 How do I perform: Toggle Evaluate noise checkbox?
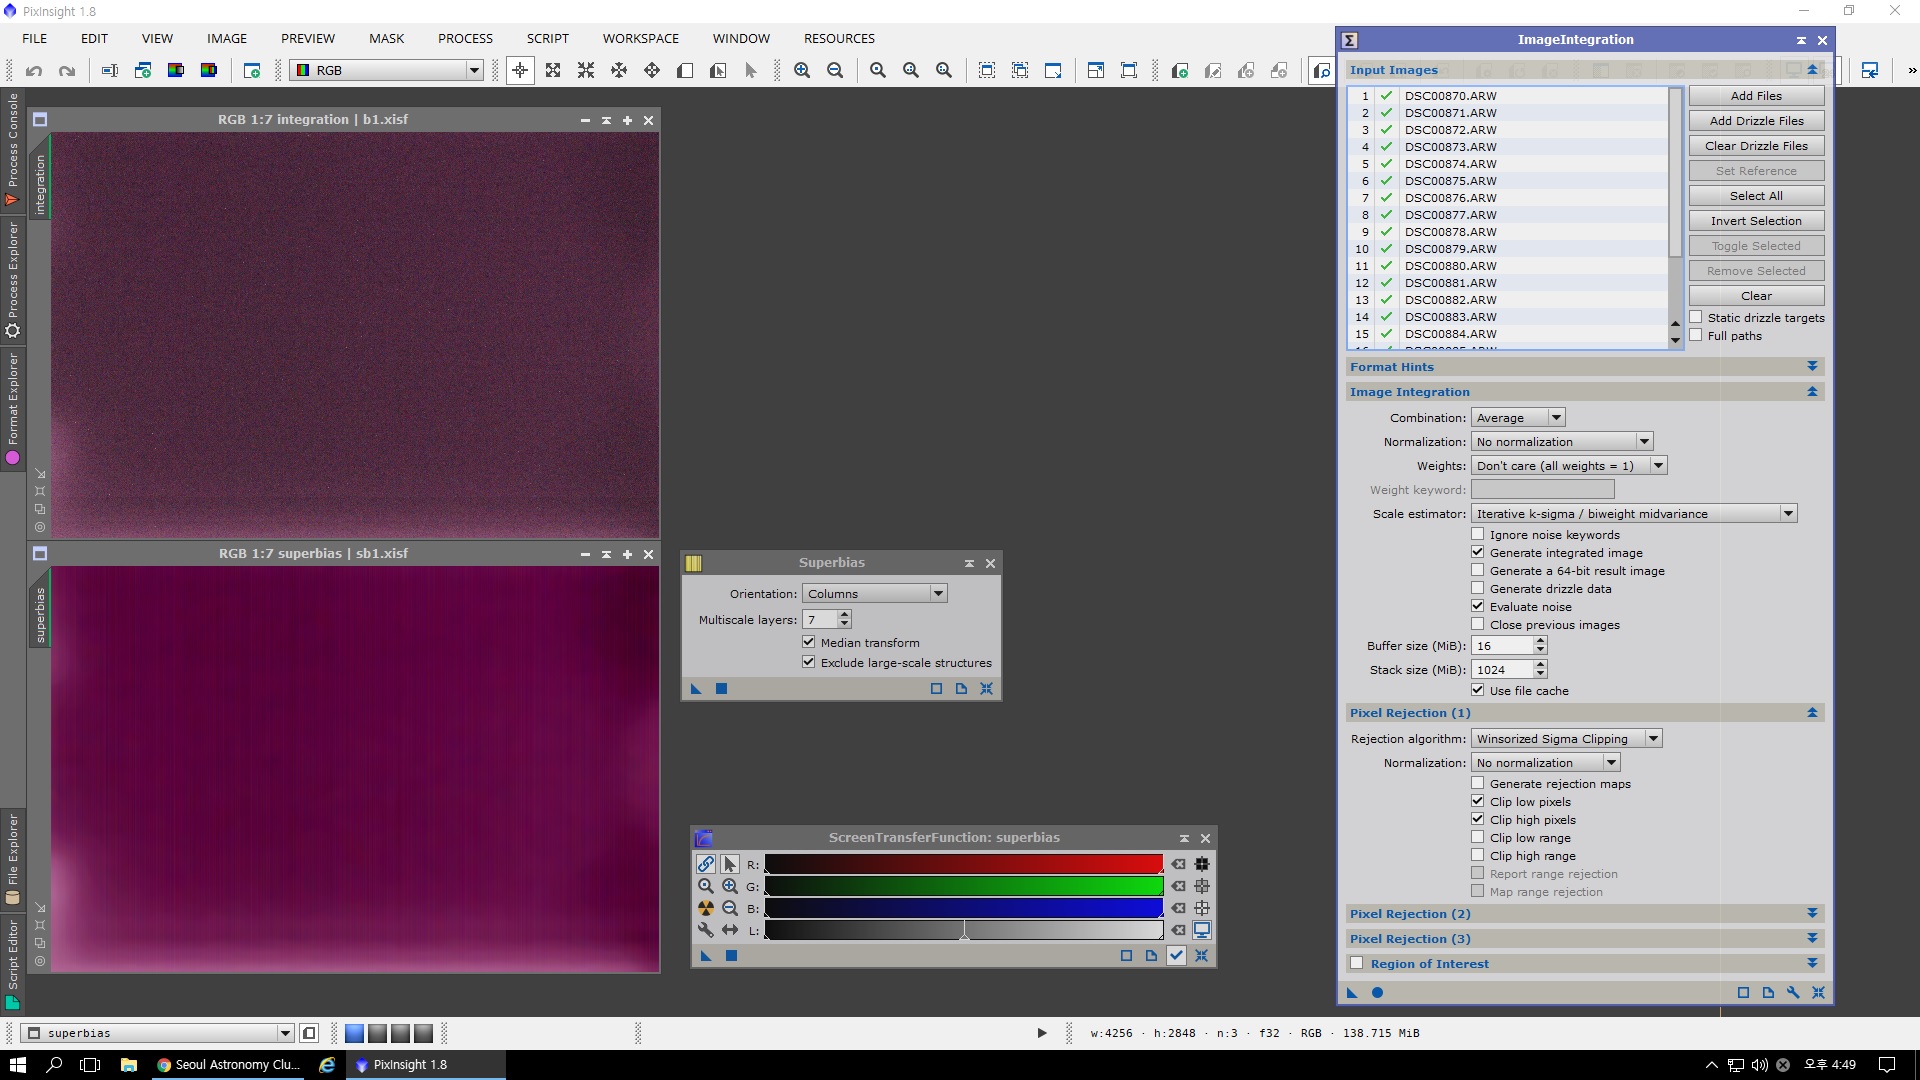pos(1478,606)
